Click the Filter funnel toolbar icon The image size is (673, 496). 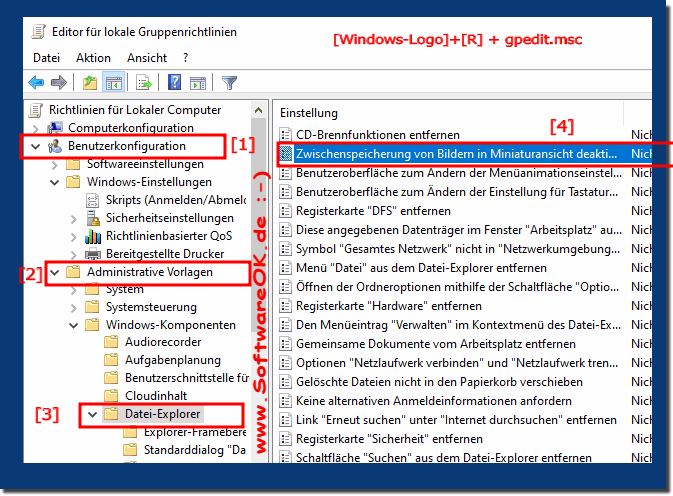tap(229, 82)
